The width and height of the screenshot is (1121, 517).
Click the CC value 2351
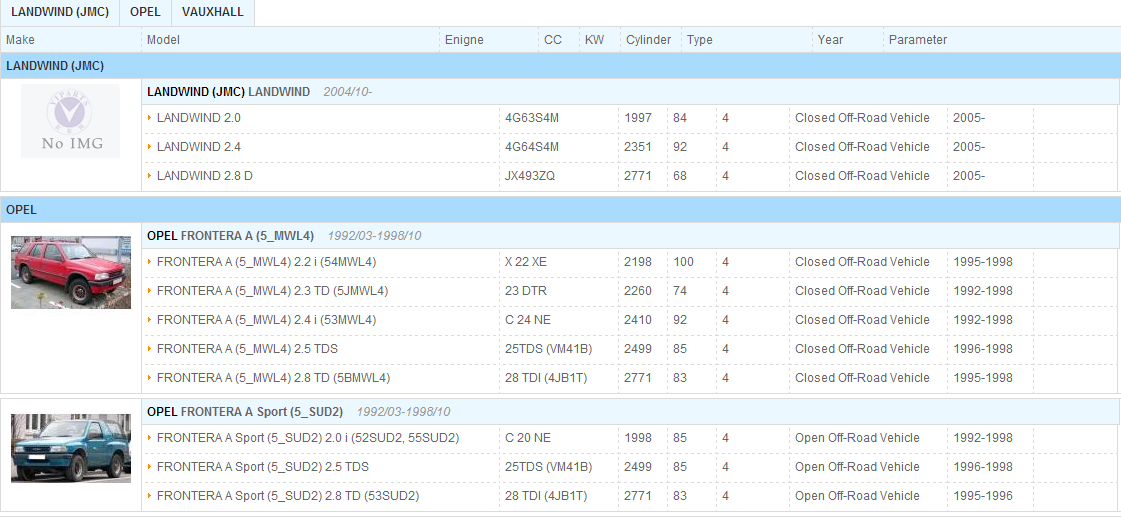click(638, 147)
